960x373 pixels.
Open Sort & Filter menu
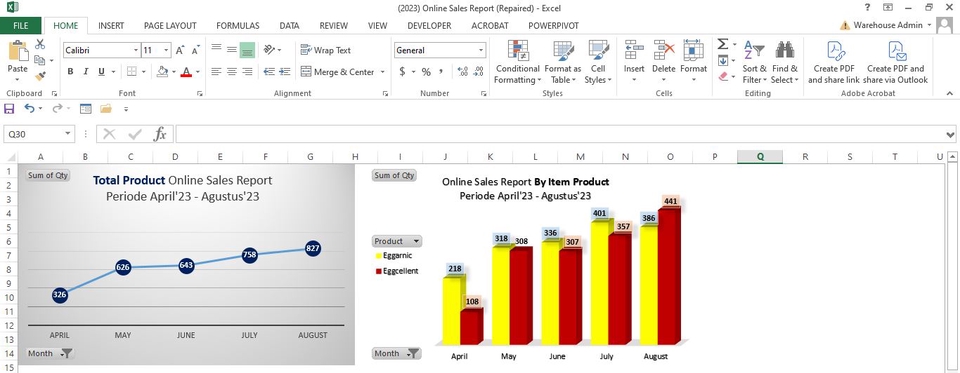click(x=754, y=62)
